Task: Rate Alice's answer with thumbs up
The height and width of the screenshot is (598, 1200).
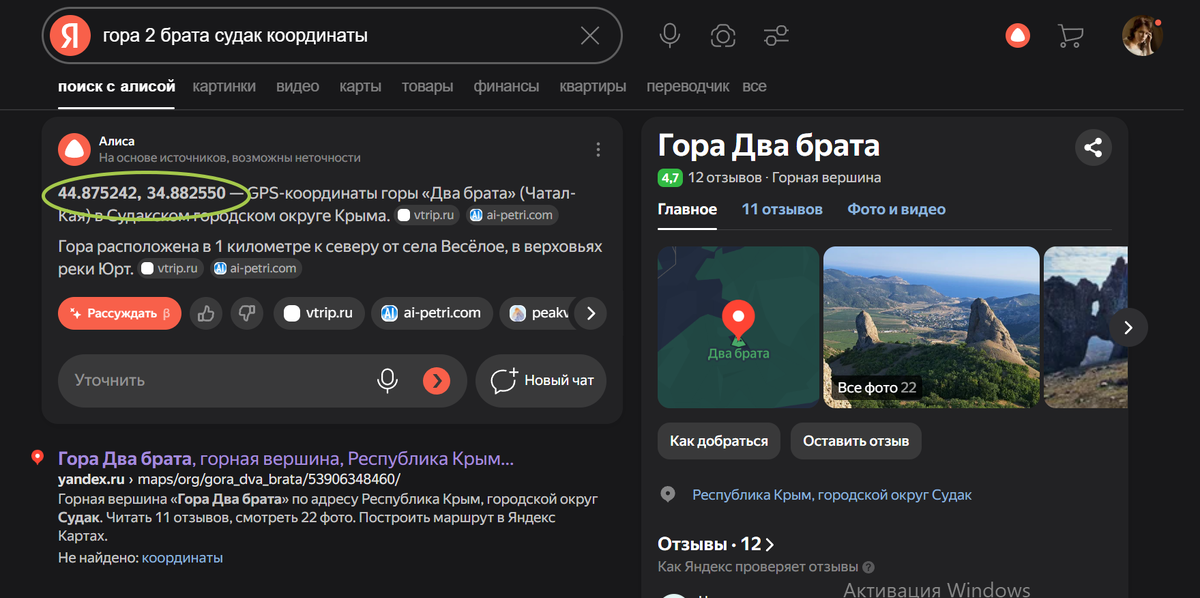Action: pos(206,313)
